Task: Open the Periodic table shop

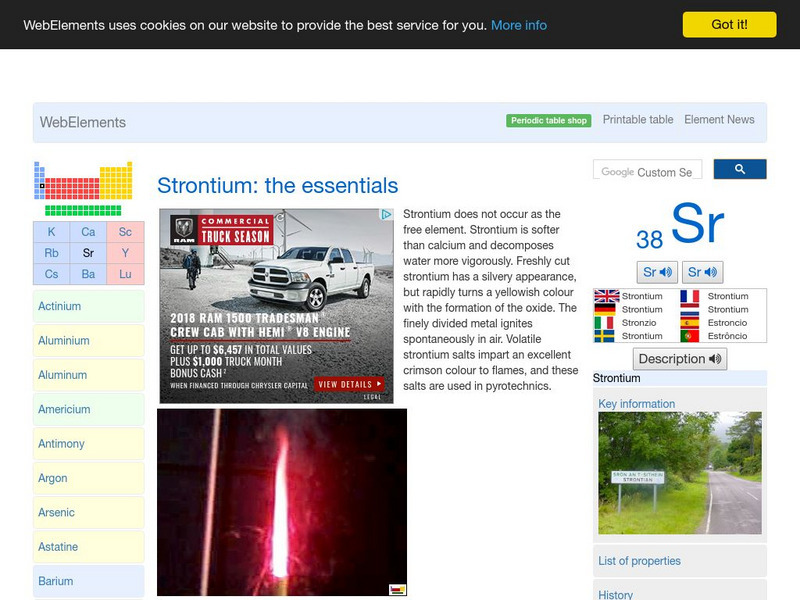Action: (x=548, y=119)
